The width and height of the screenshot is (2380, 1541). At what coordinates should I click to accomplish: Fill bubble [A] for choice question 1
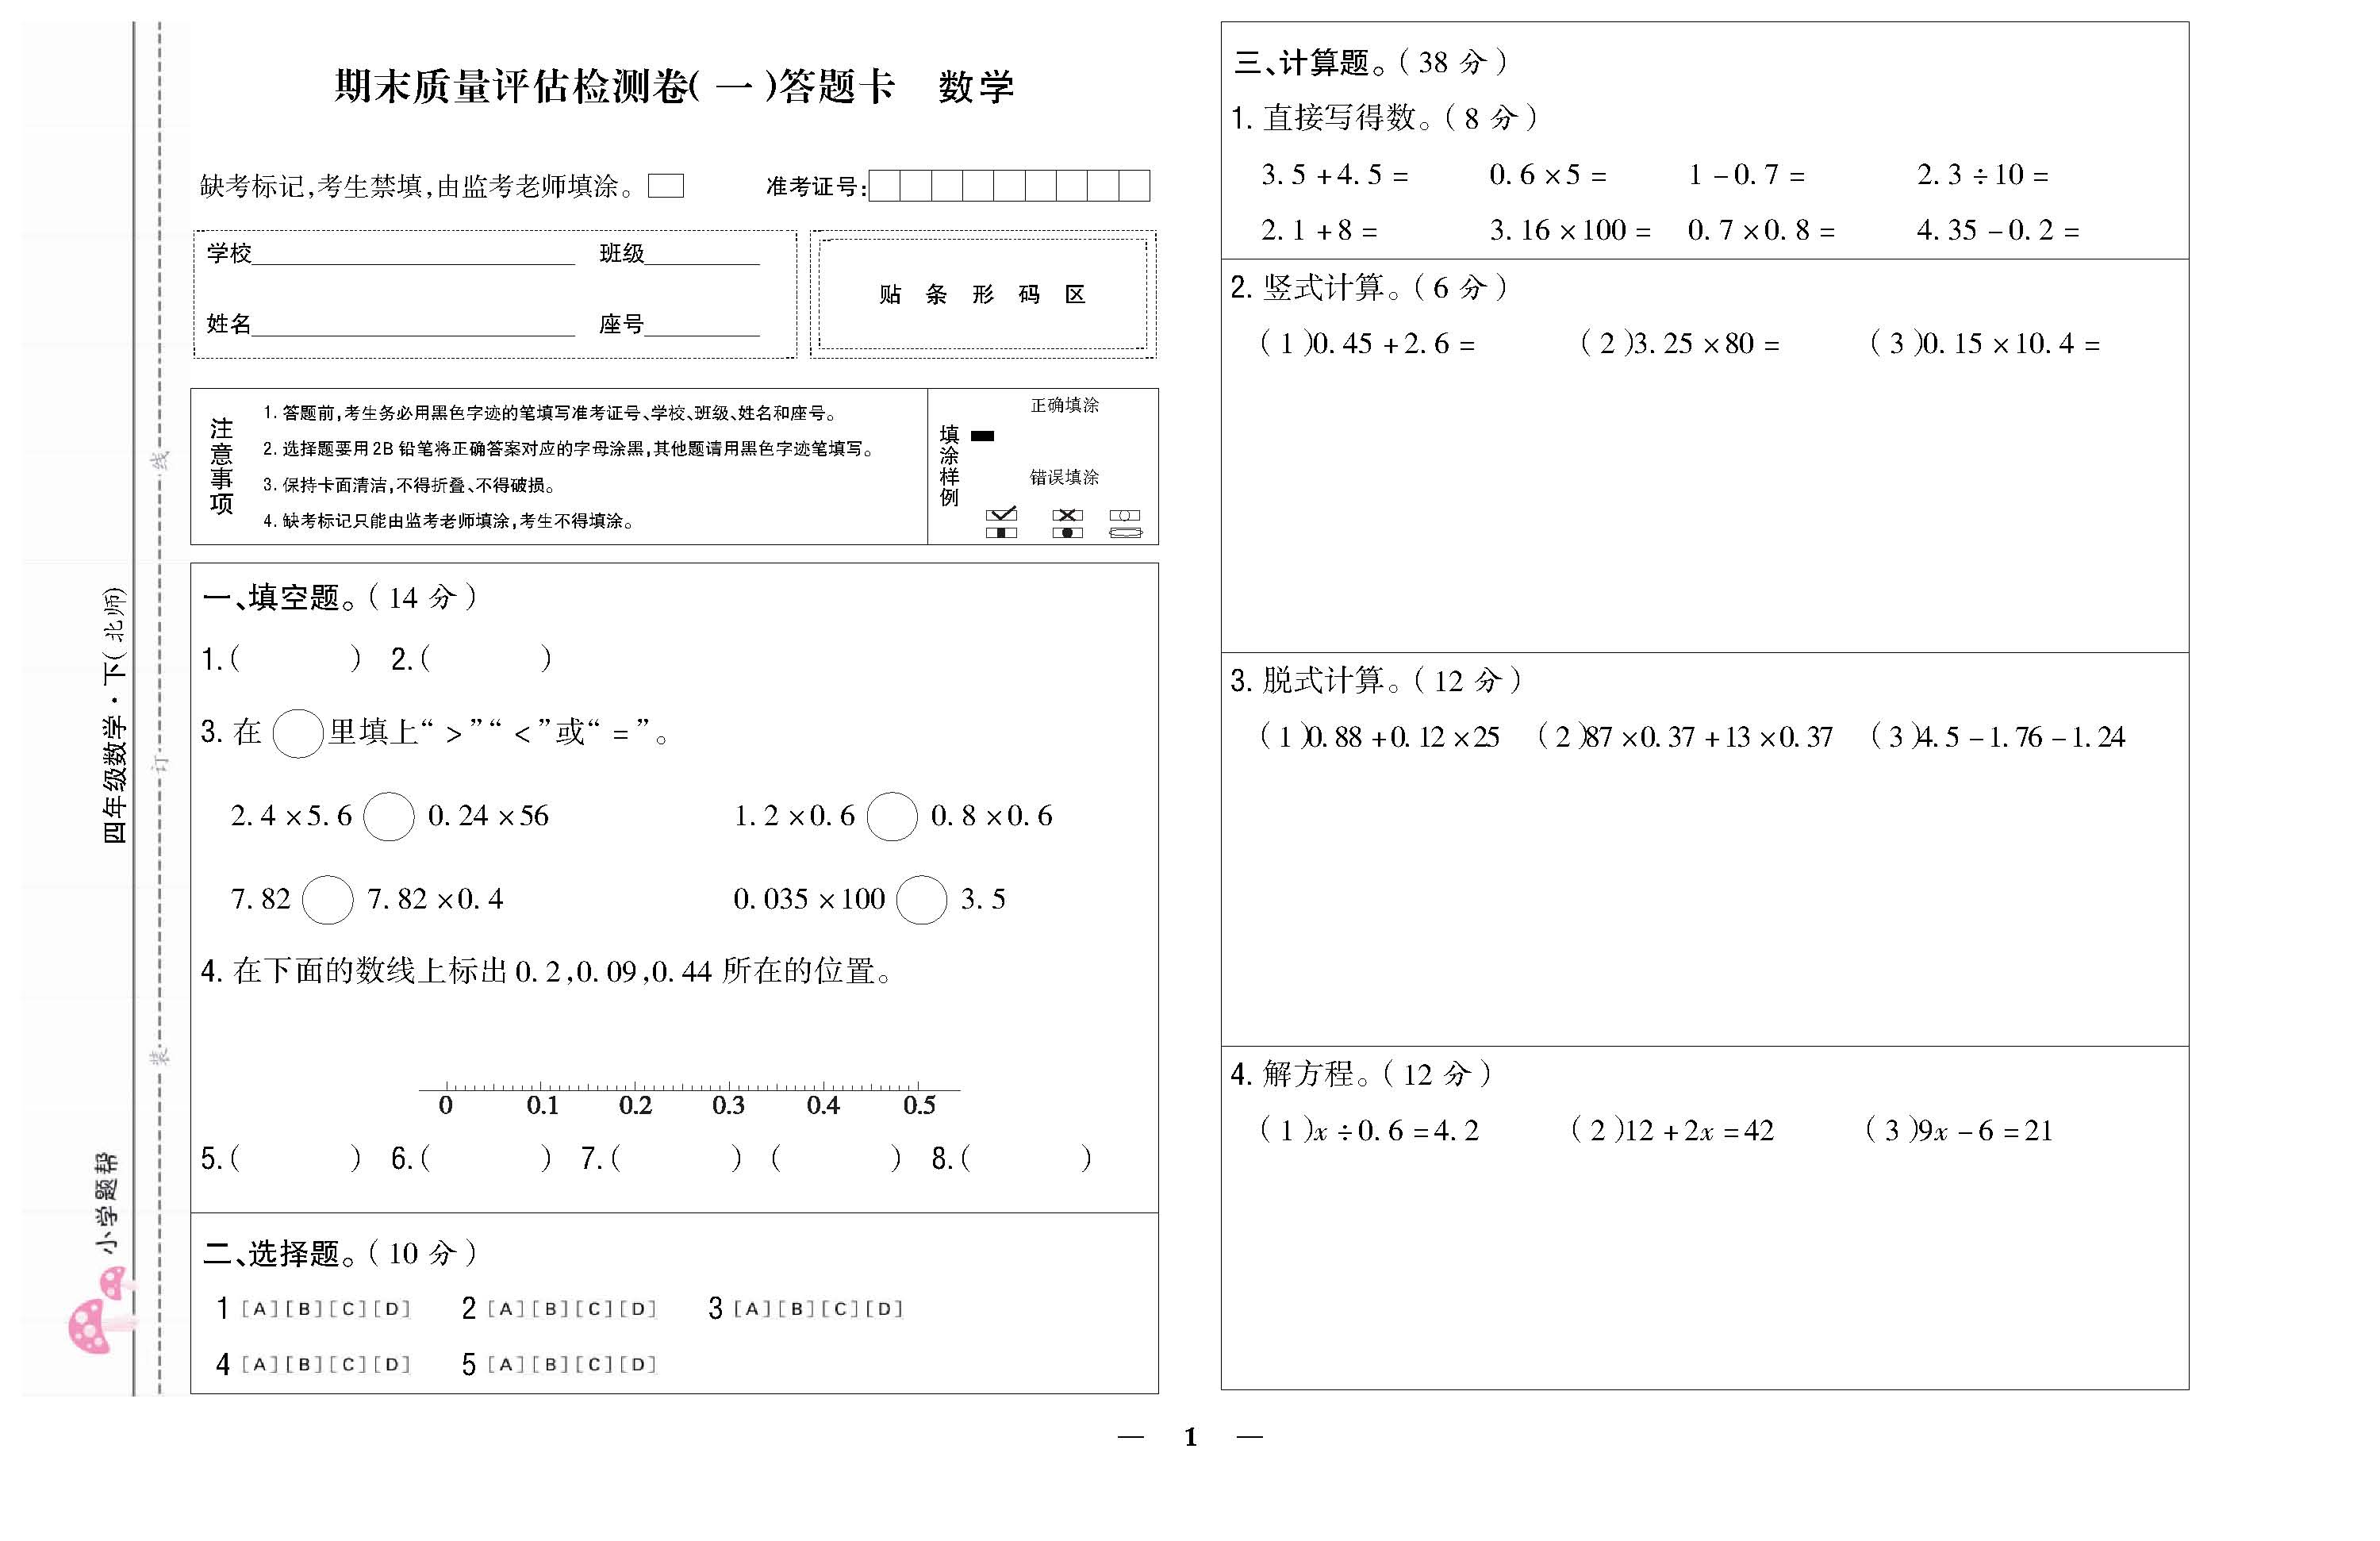pyautogui.click(x=259, y=1309)
